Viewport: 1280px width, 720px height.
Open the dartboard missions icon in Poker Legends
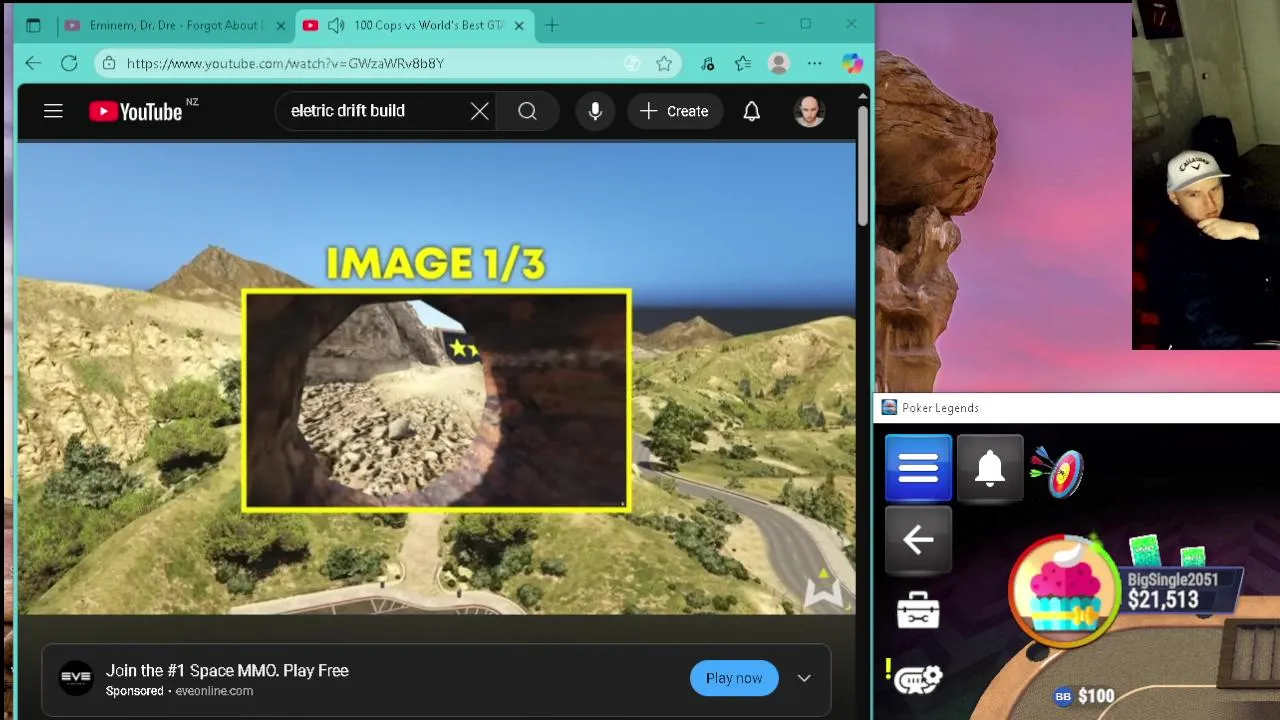(x=1059, y=471)
